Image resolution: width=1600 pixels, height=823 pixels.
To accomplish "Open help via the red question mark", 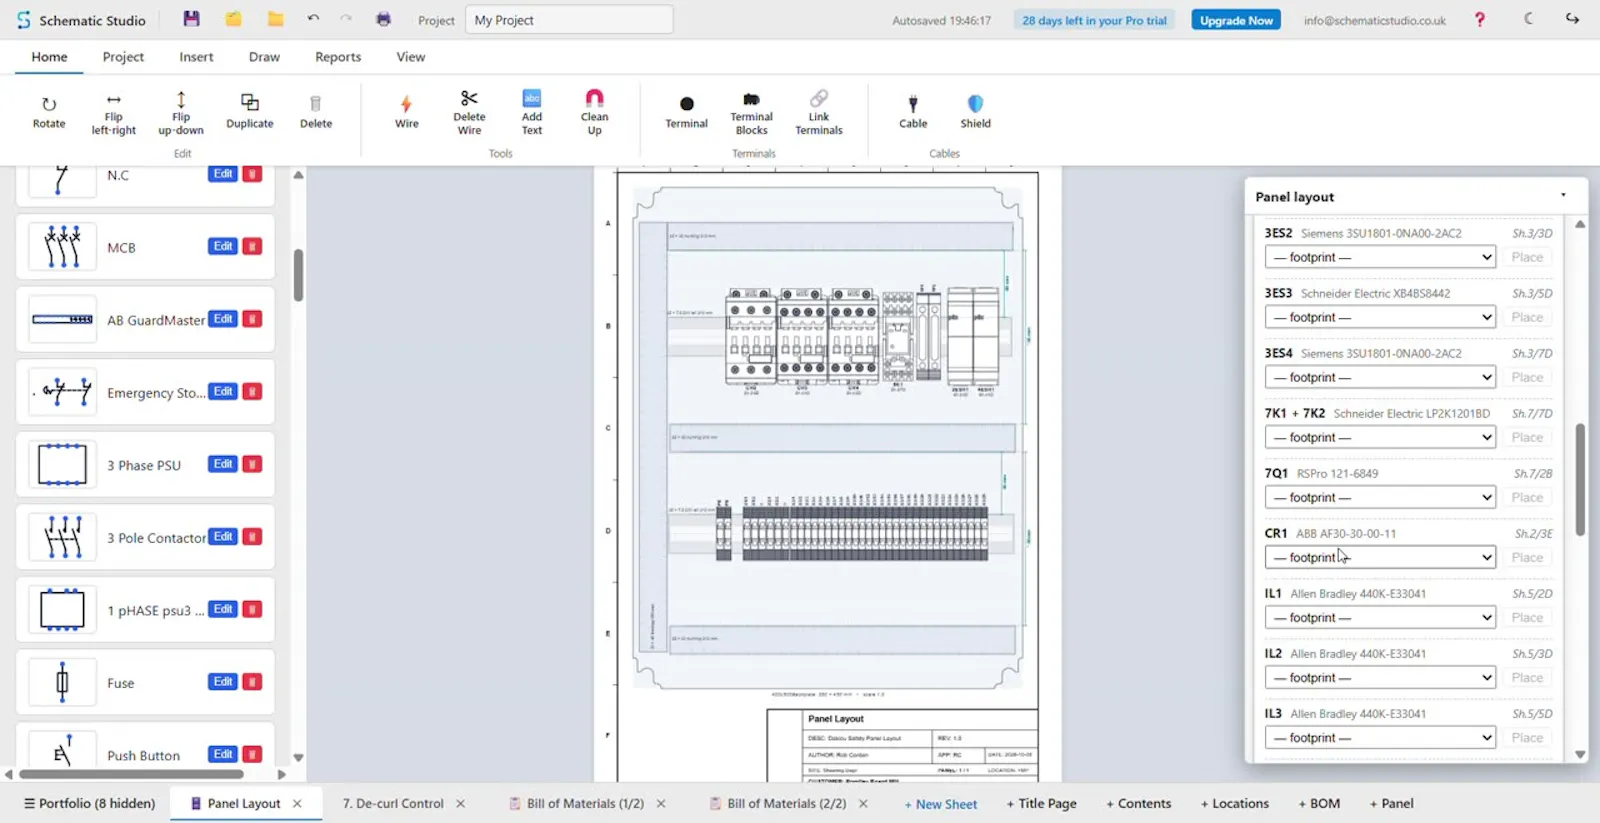I will [1480, 19].
